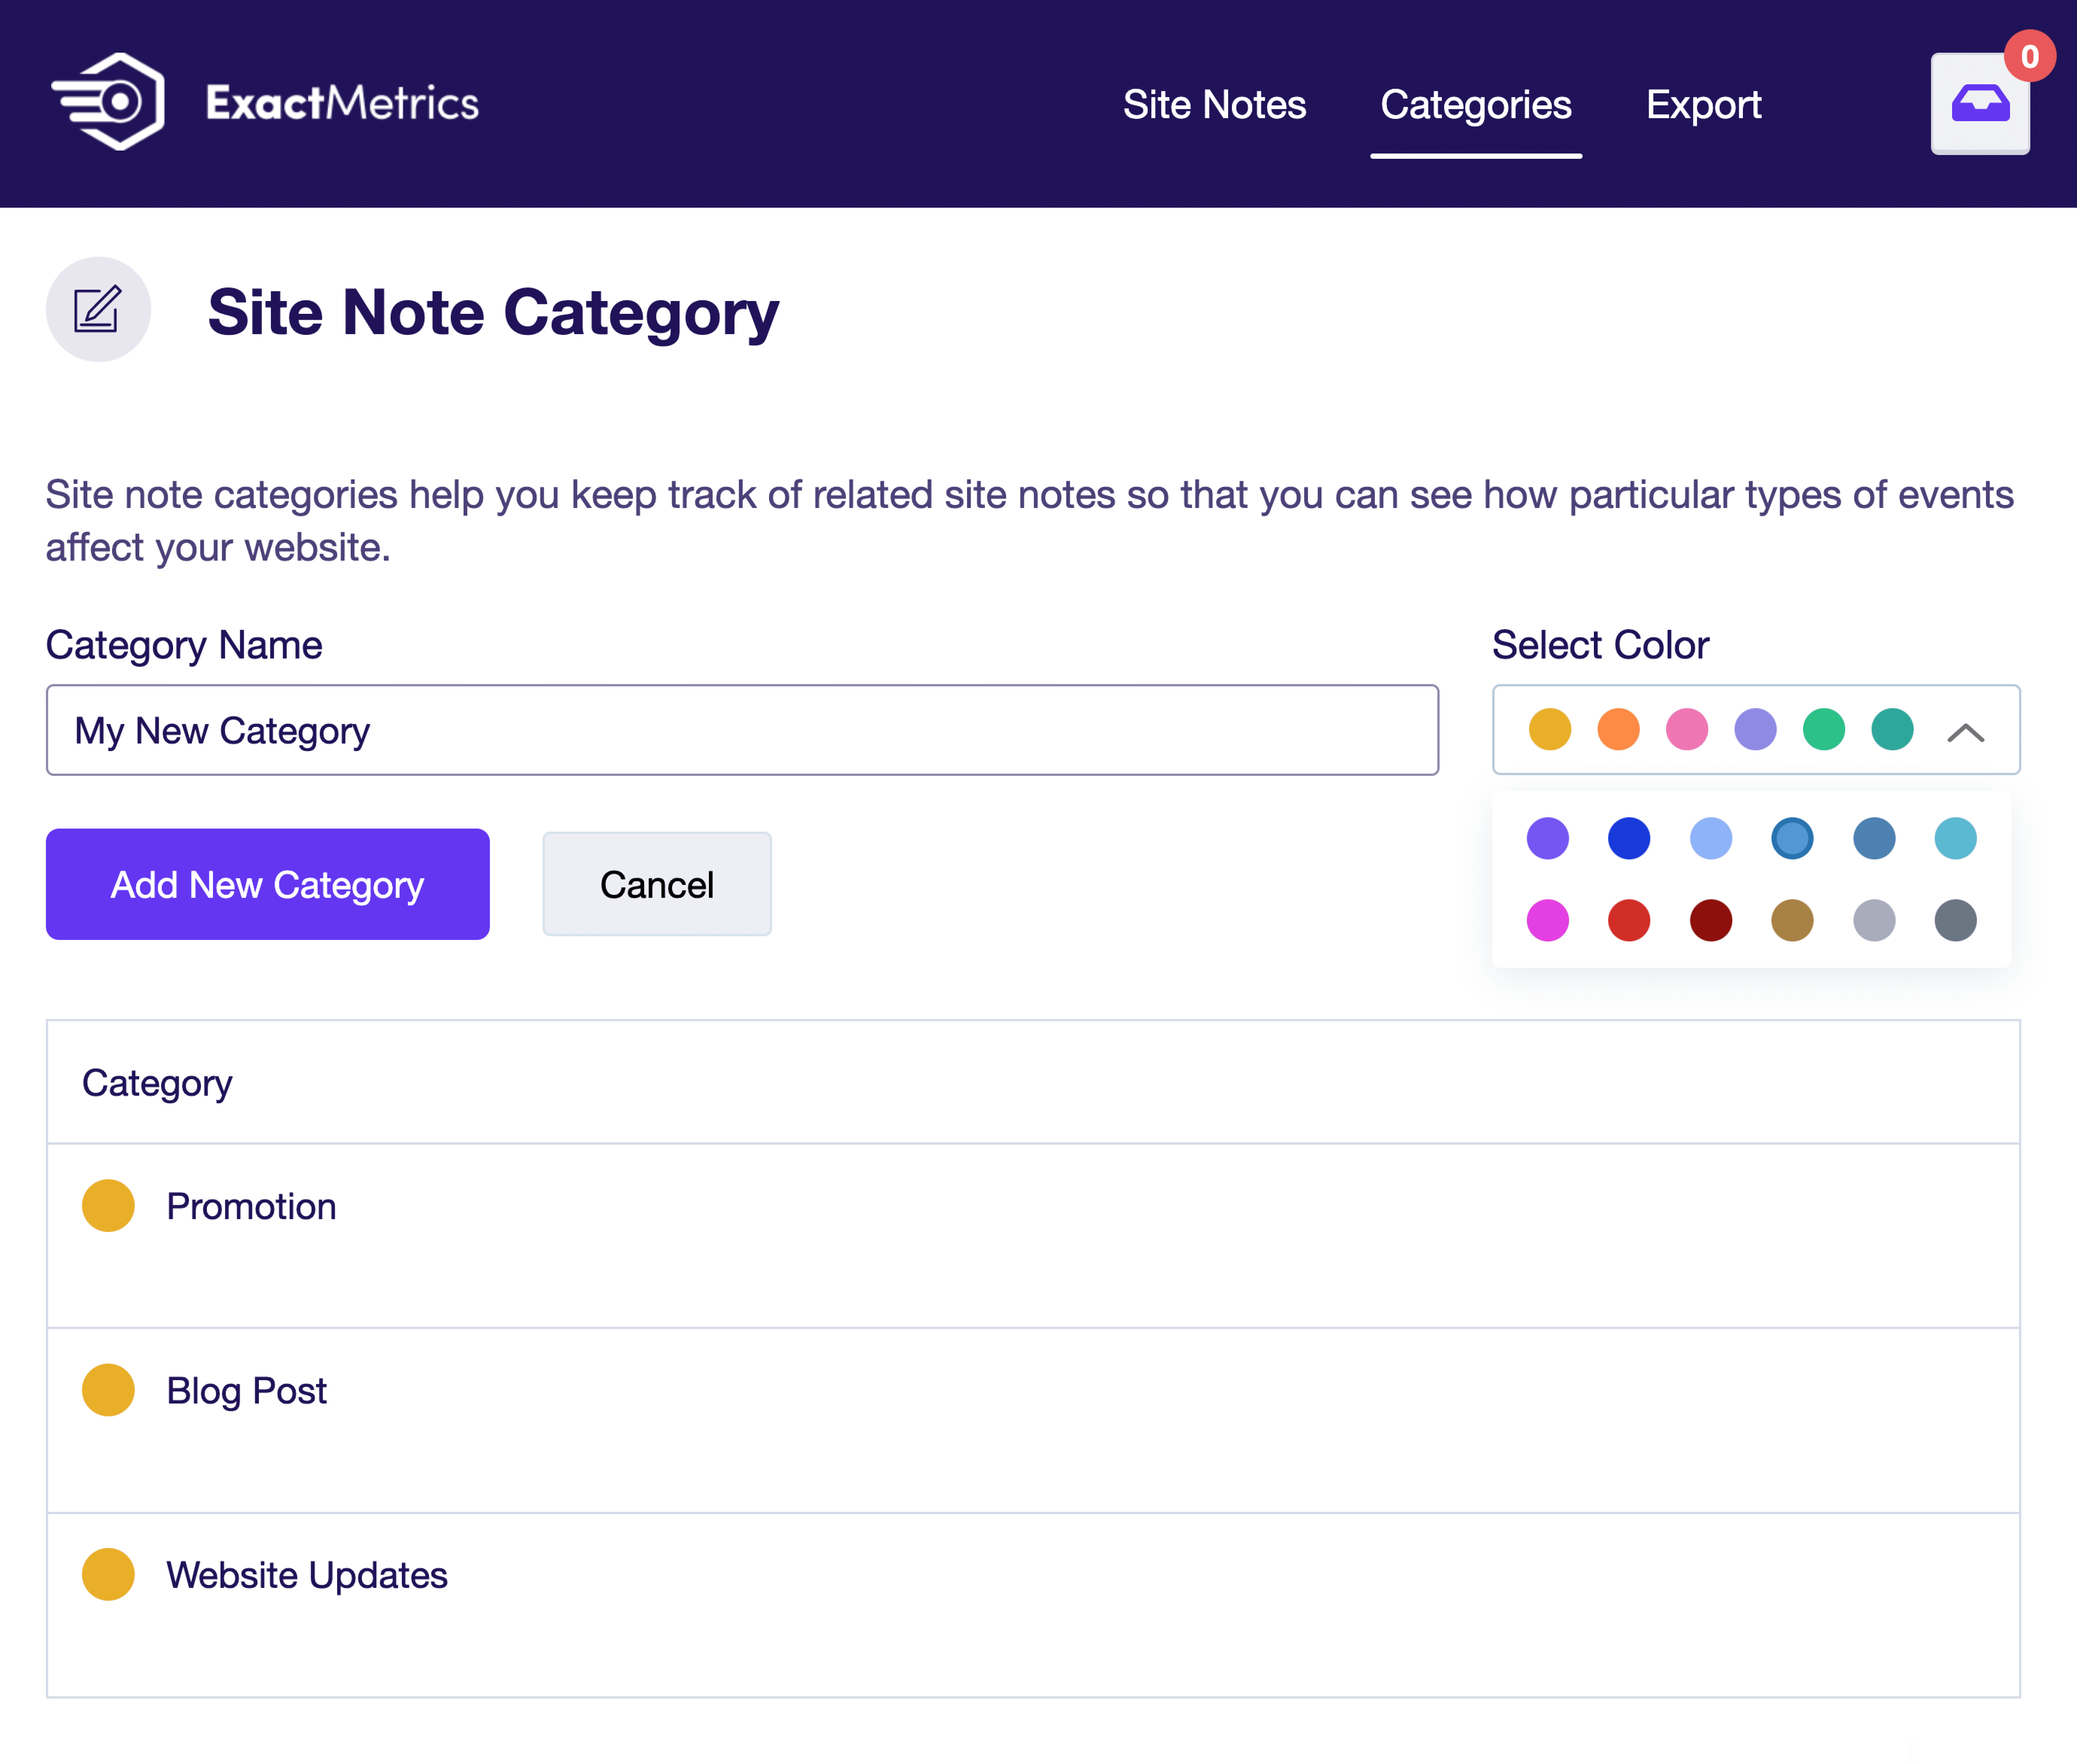
Task: Click the Website Updates category row text
Action: (x=307, y=1575)
